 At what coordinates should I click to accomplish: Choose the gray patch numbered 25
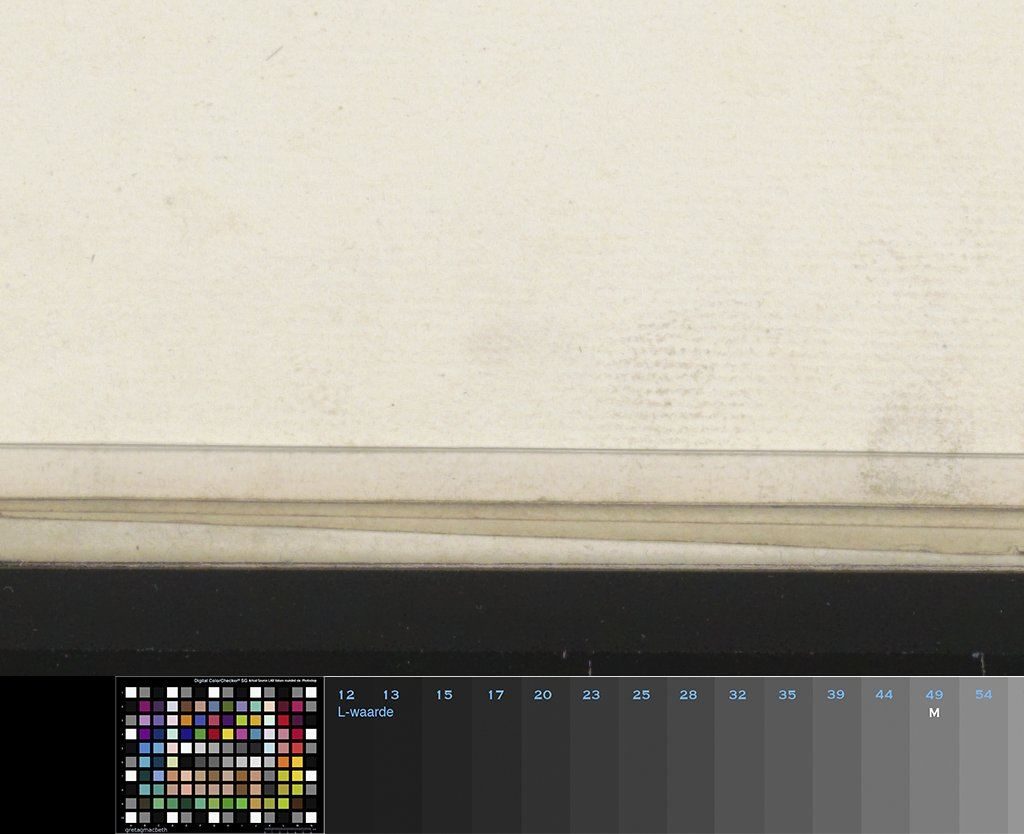(642, 760)
